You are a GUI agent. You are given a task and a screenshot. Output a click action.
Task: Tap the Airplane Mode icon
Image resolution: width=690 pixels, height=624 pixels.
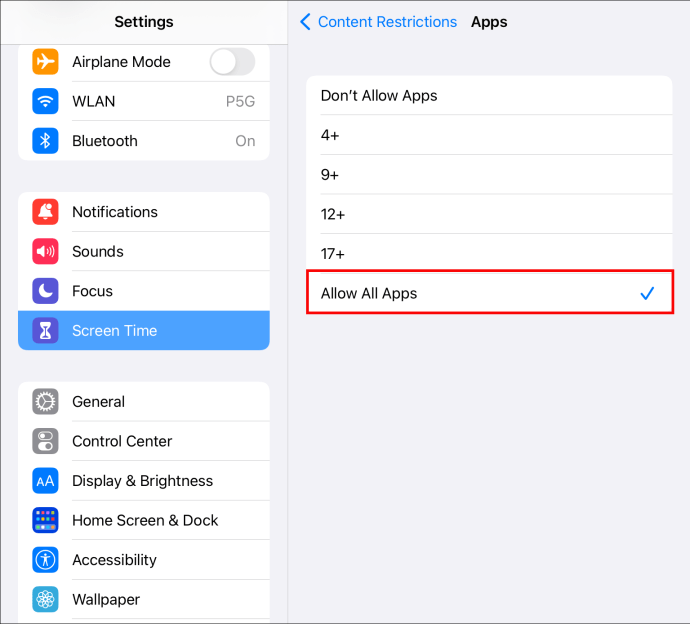45,62
